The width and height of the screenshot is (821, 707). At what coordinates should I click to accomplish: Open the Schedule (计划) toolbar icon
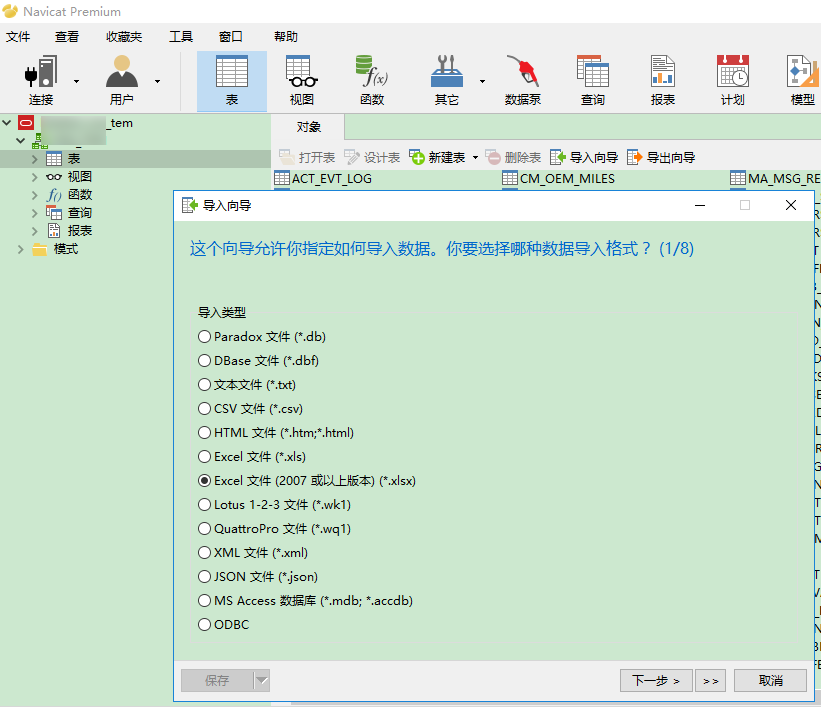coord(733,81)
